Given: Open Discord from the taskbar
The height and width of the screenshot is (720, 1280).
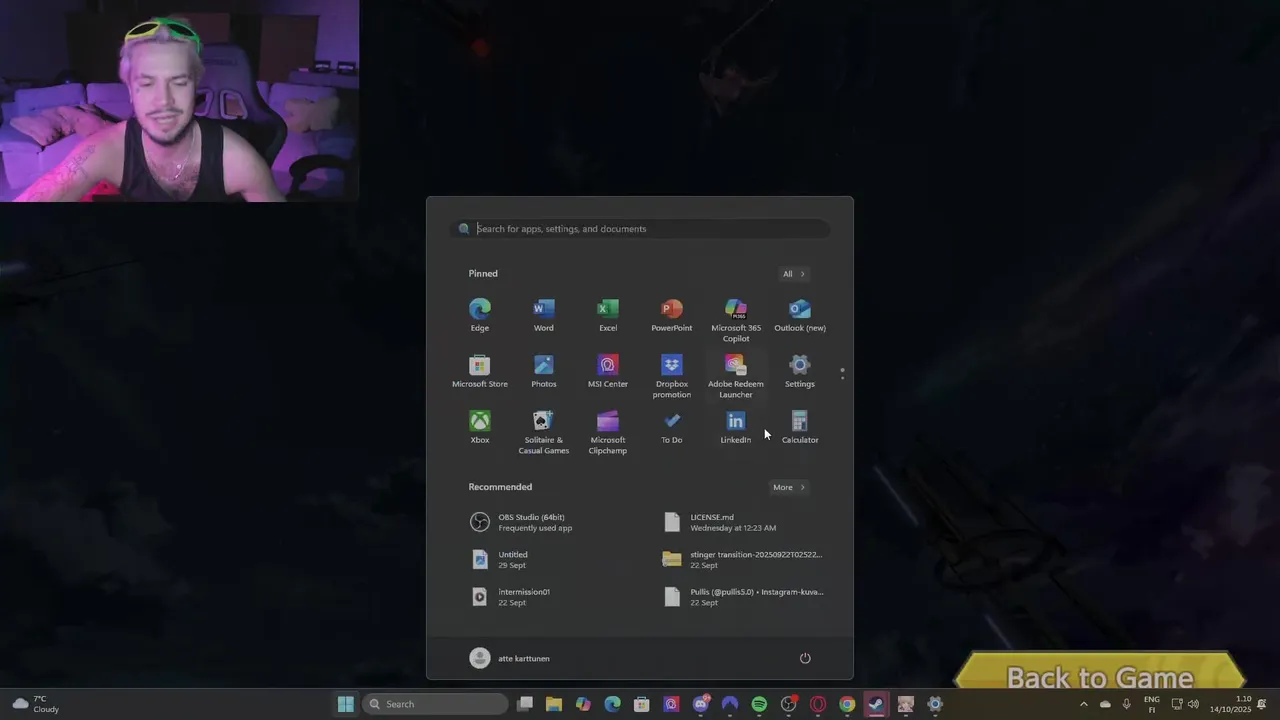Looking at the screenshot, I should pyautogui.click(x=701, y=704).
